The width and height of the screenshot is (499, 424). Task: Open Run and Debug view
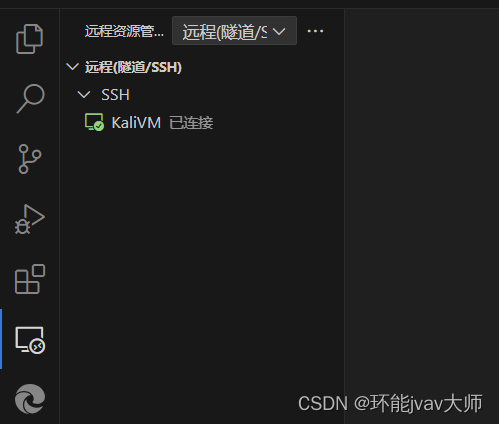tap(30, 219)
